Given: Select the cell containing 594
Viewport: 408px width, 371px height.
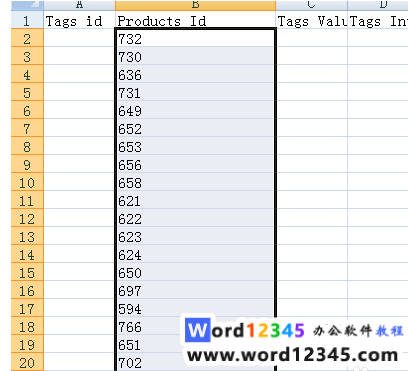Looking at the screenshot, I should 196,308.
